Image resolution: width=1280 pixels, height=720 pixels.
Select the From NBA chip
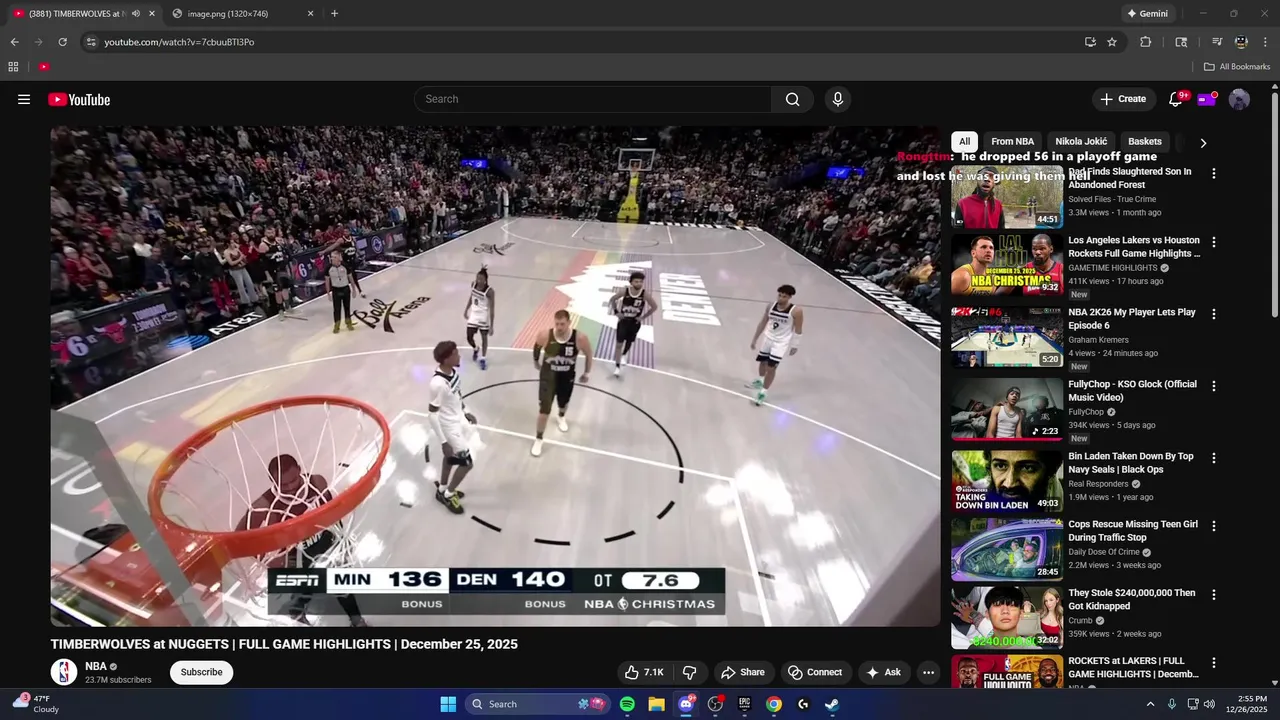point(1012,142)
